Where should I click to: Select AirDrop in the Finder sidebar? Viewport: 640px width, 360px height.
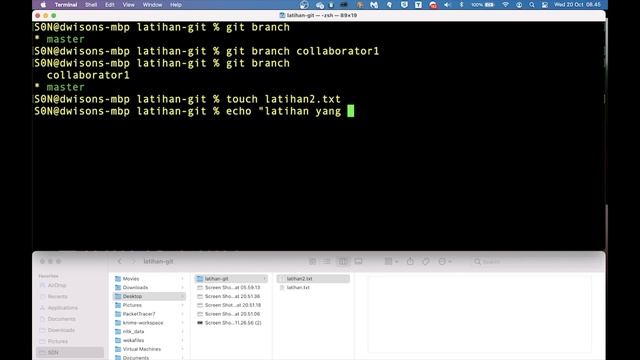[57, 285]
